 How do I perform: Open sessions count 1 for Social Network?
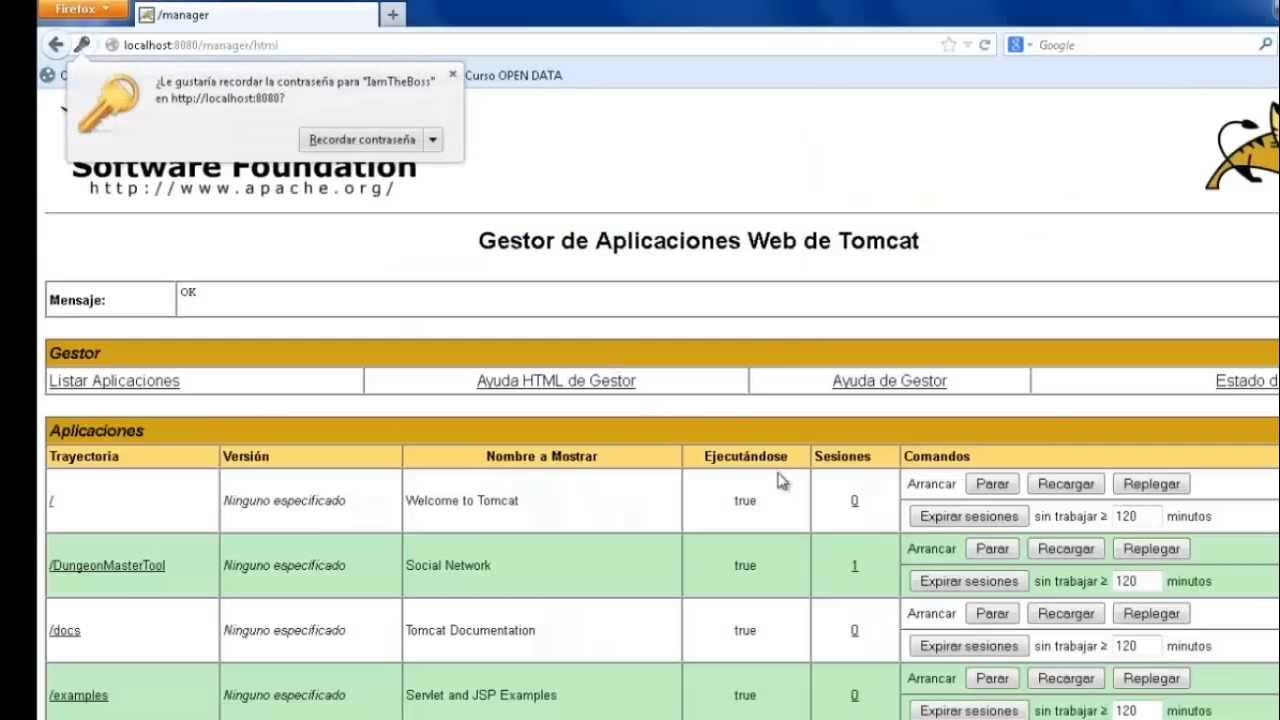854,566
